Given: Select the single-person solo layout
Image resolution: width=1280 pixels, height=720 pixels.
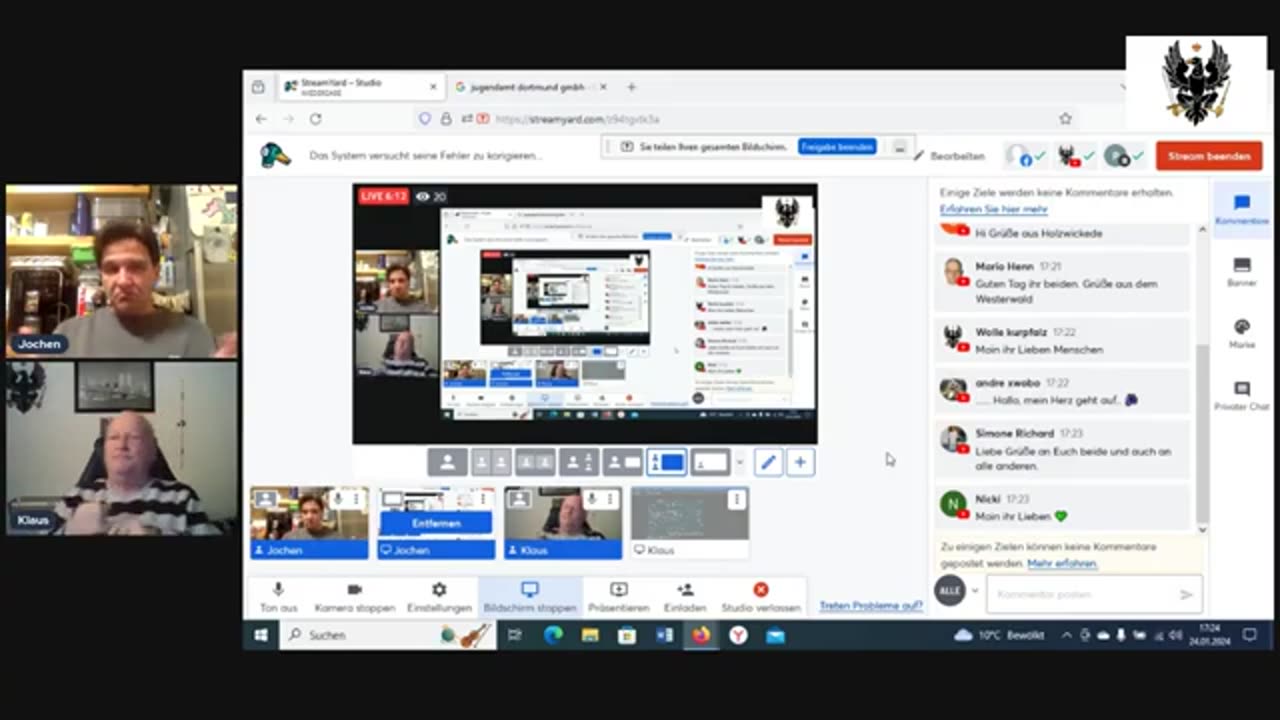Looking at the screenshot, I should point(447,462).
